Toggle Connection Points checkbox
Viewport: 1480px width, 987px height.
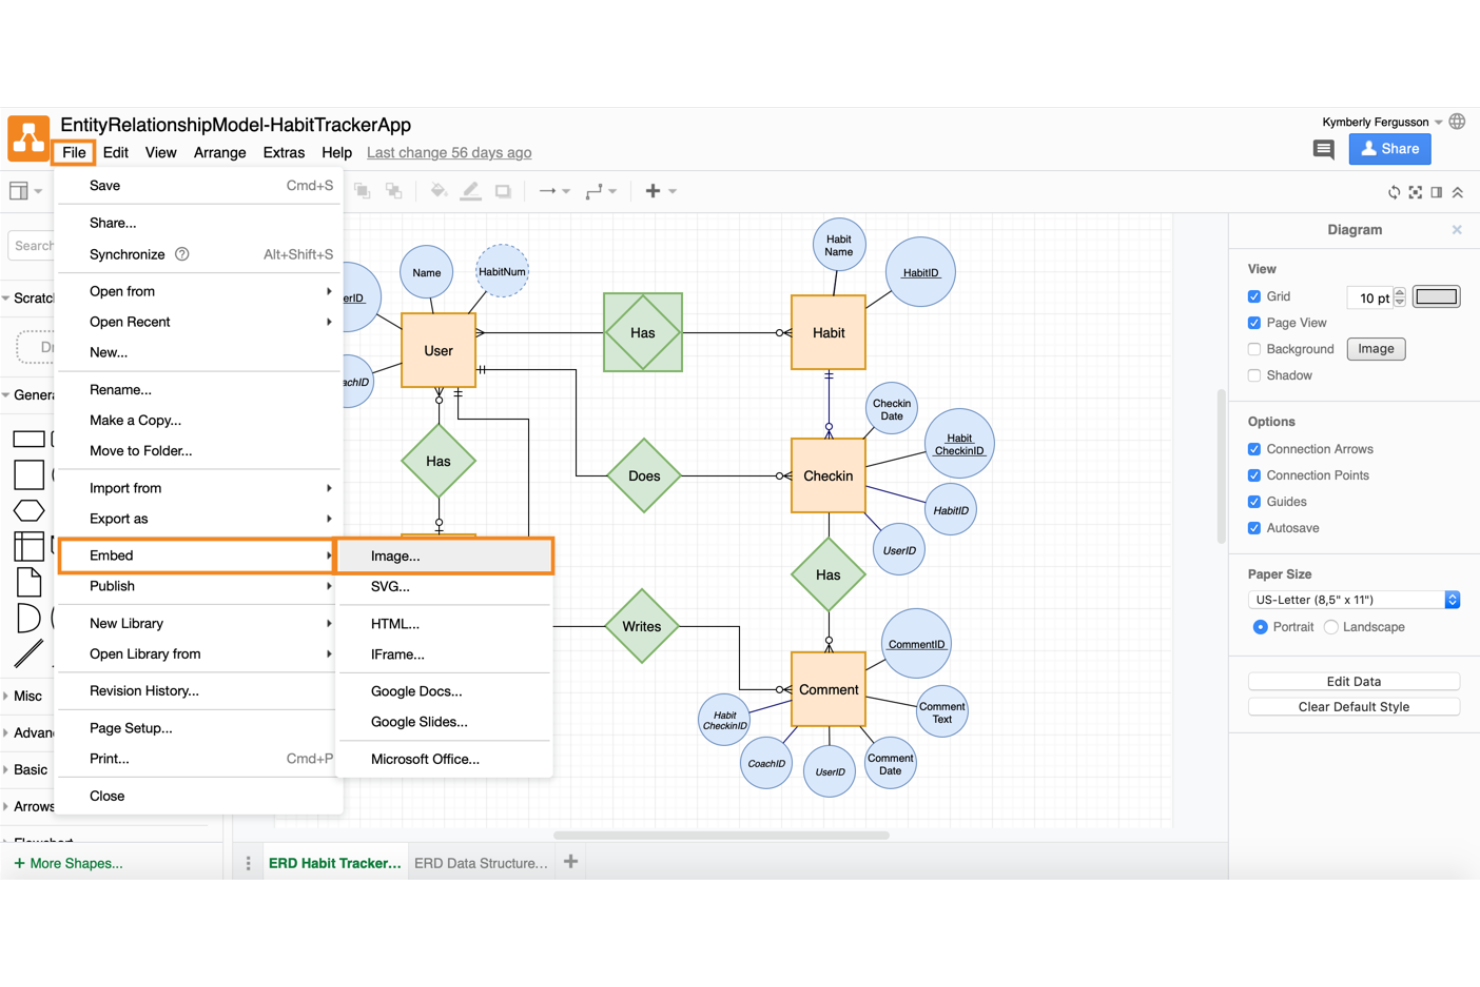click(x=1254, y=475)
